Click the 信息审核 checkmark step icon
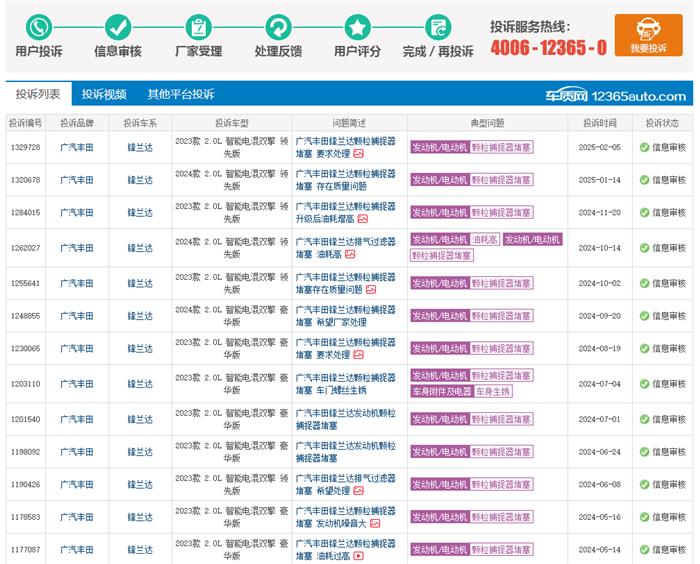 [x=118, y=27]
